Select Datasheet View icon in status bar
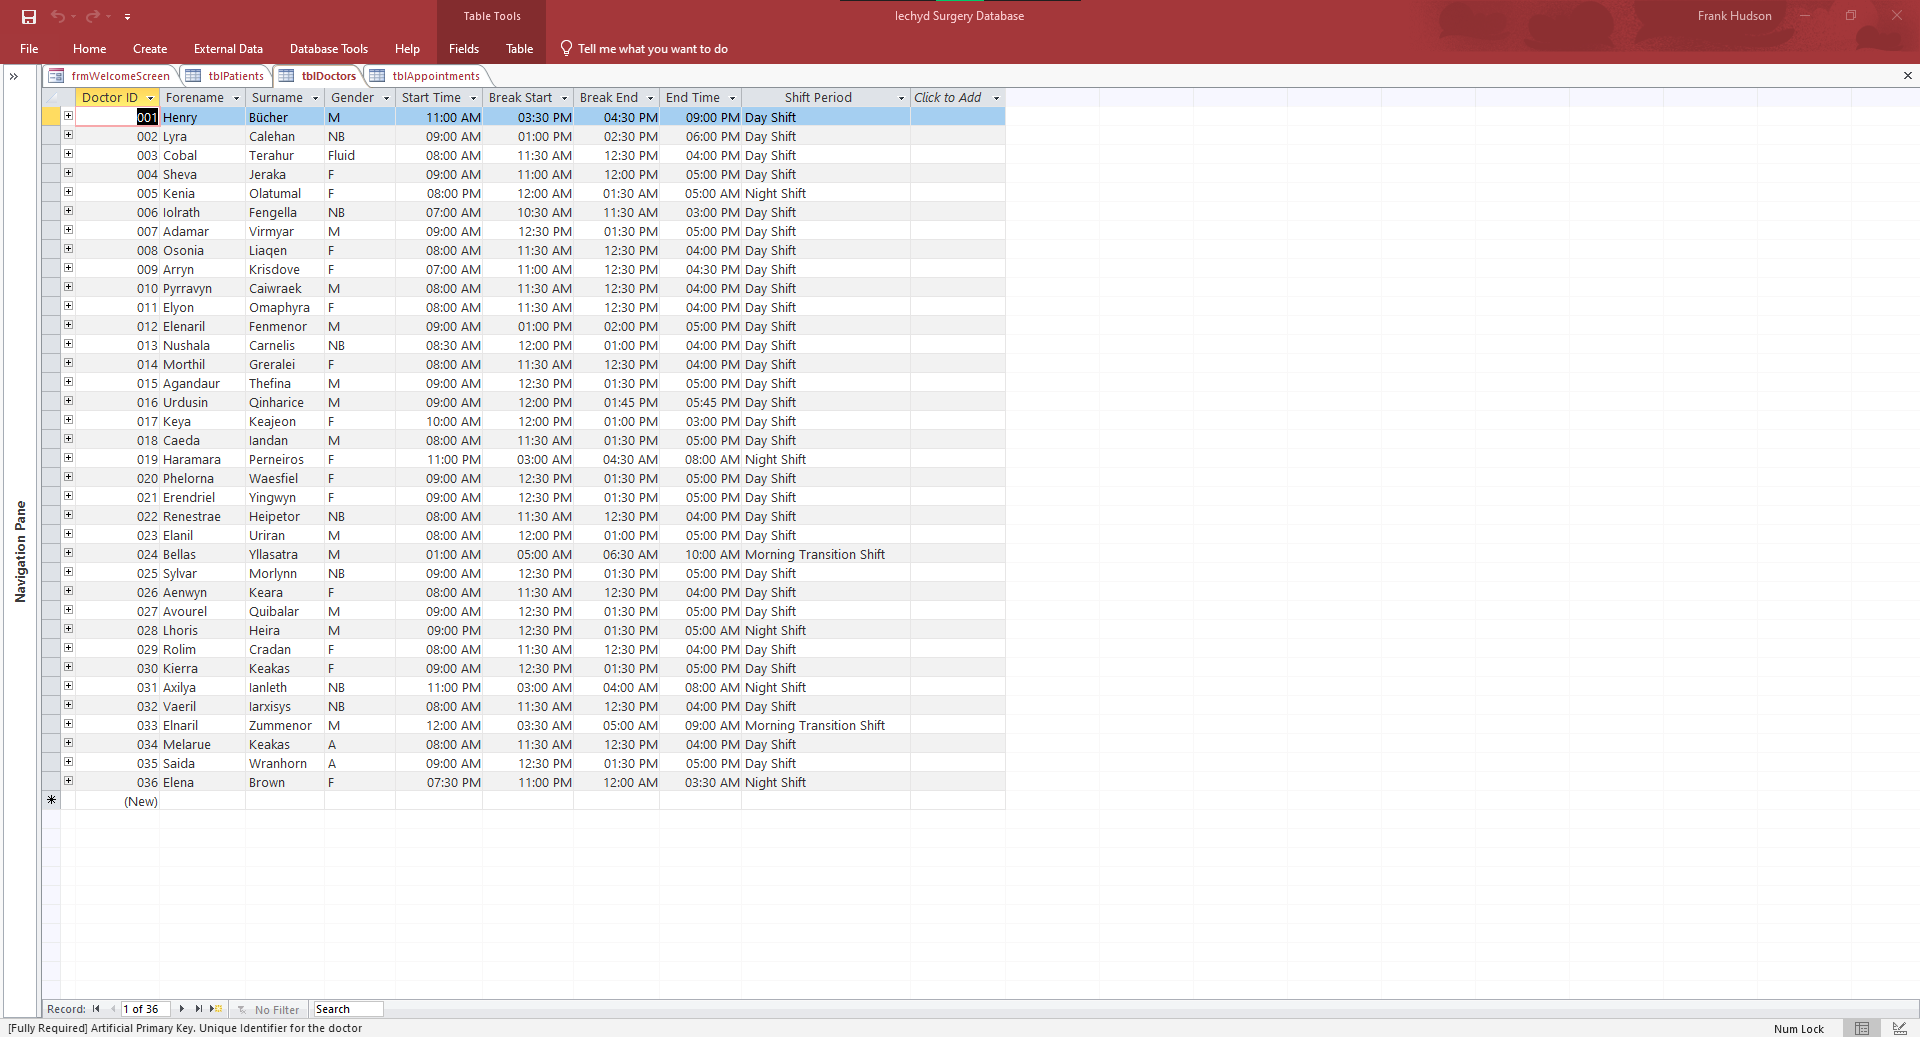Viewport: 1920px width, 1037px height. click(x=1862, y=1028)
